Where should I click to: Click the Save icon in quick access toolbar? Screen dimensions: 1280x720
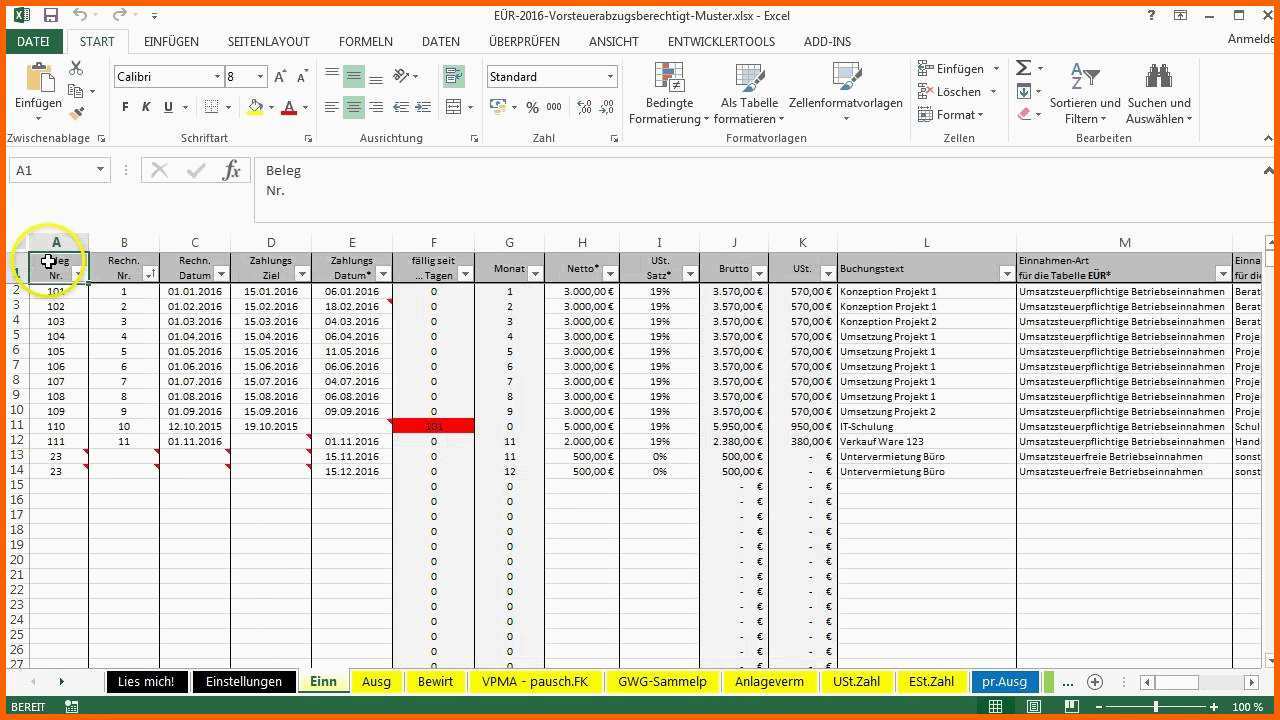point(50,15)
